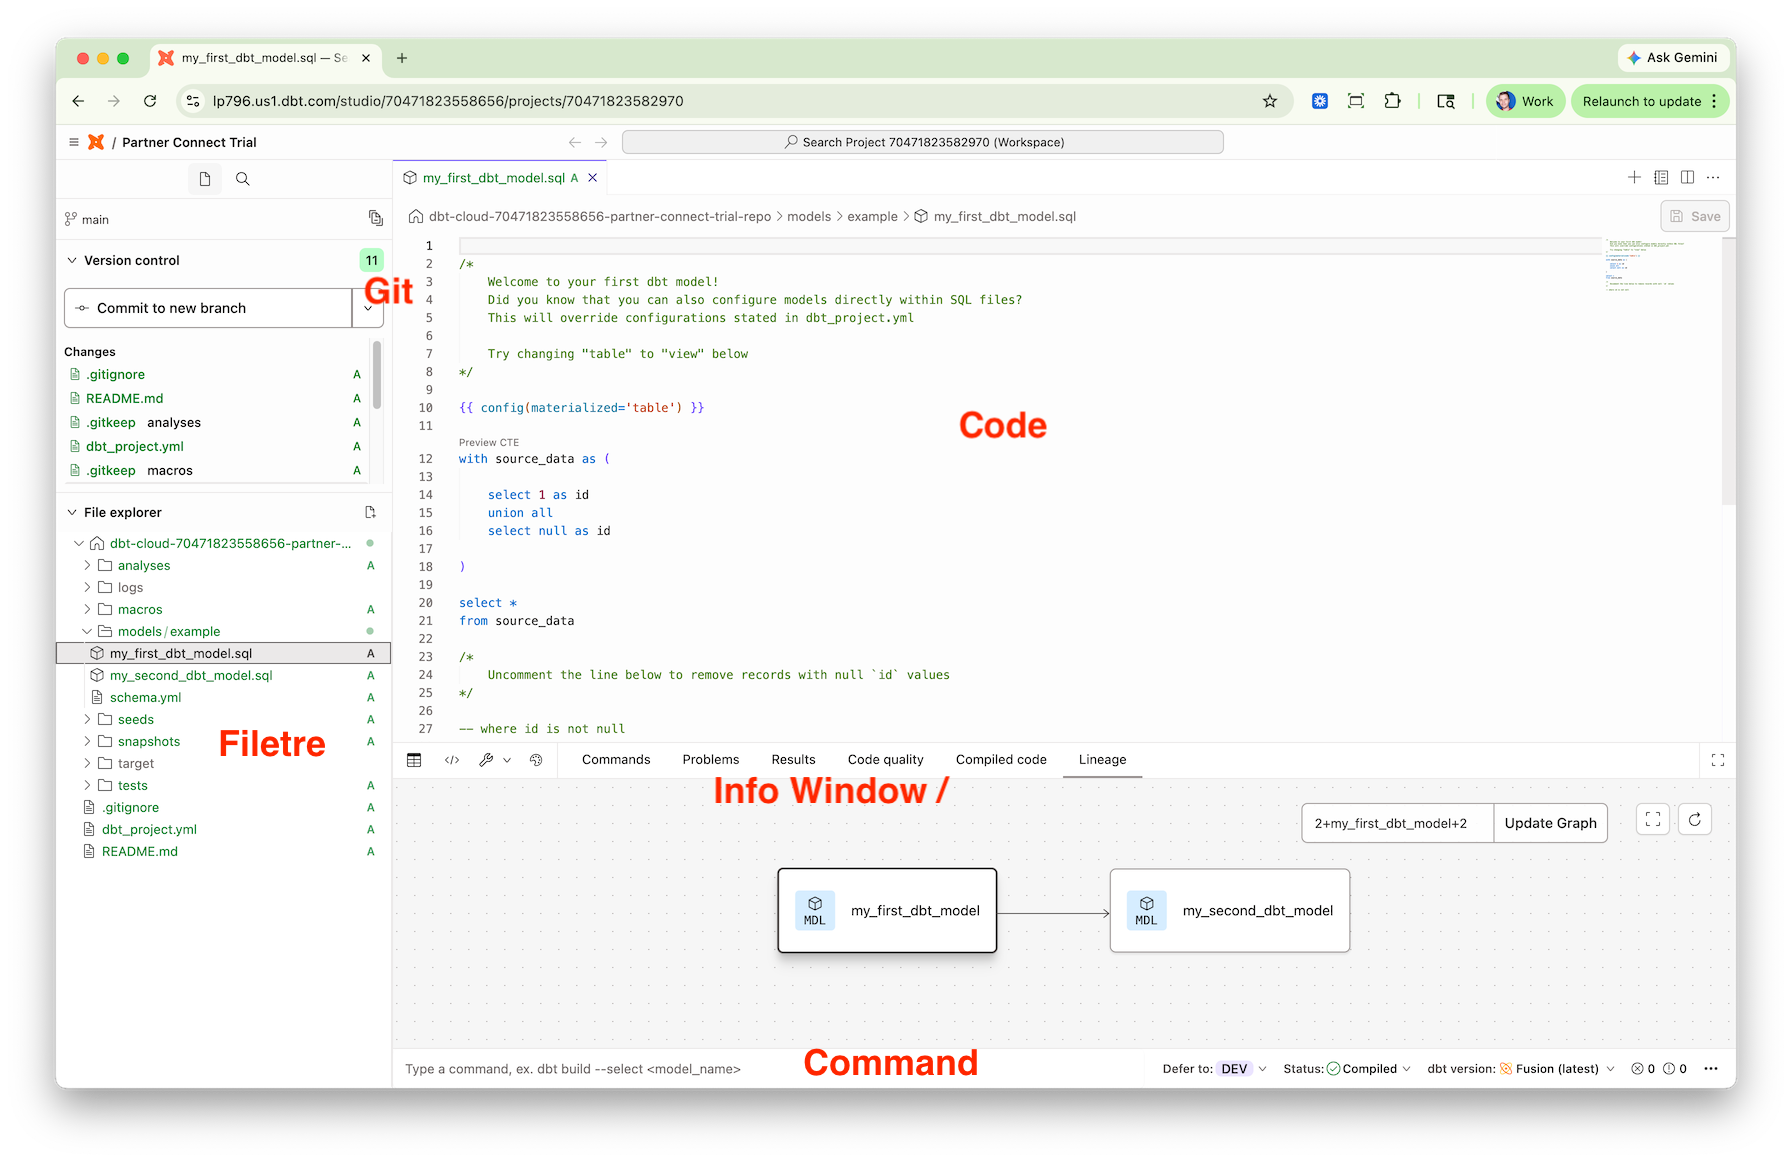Split the editor with split view icon
1792x1162 pixels.
click(x=1687, y=177)
